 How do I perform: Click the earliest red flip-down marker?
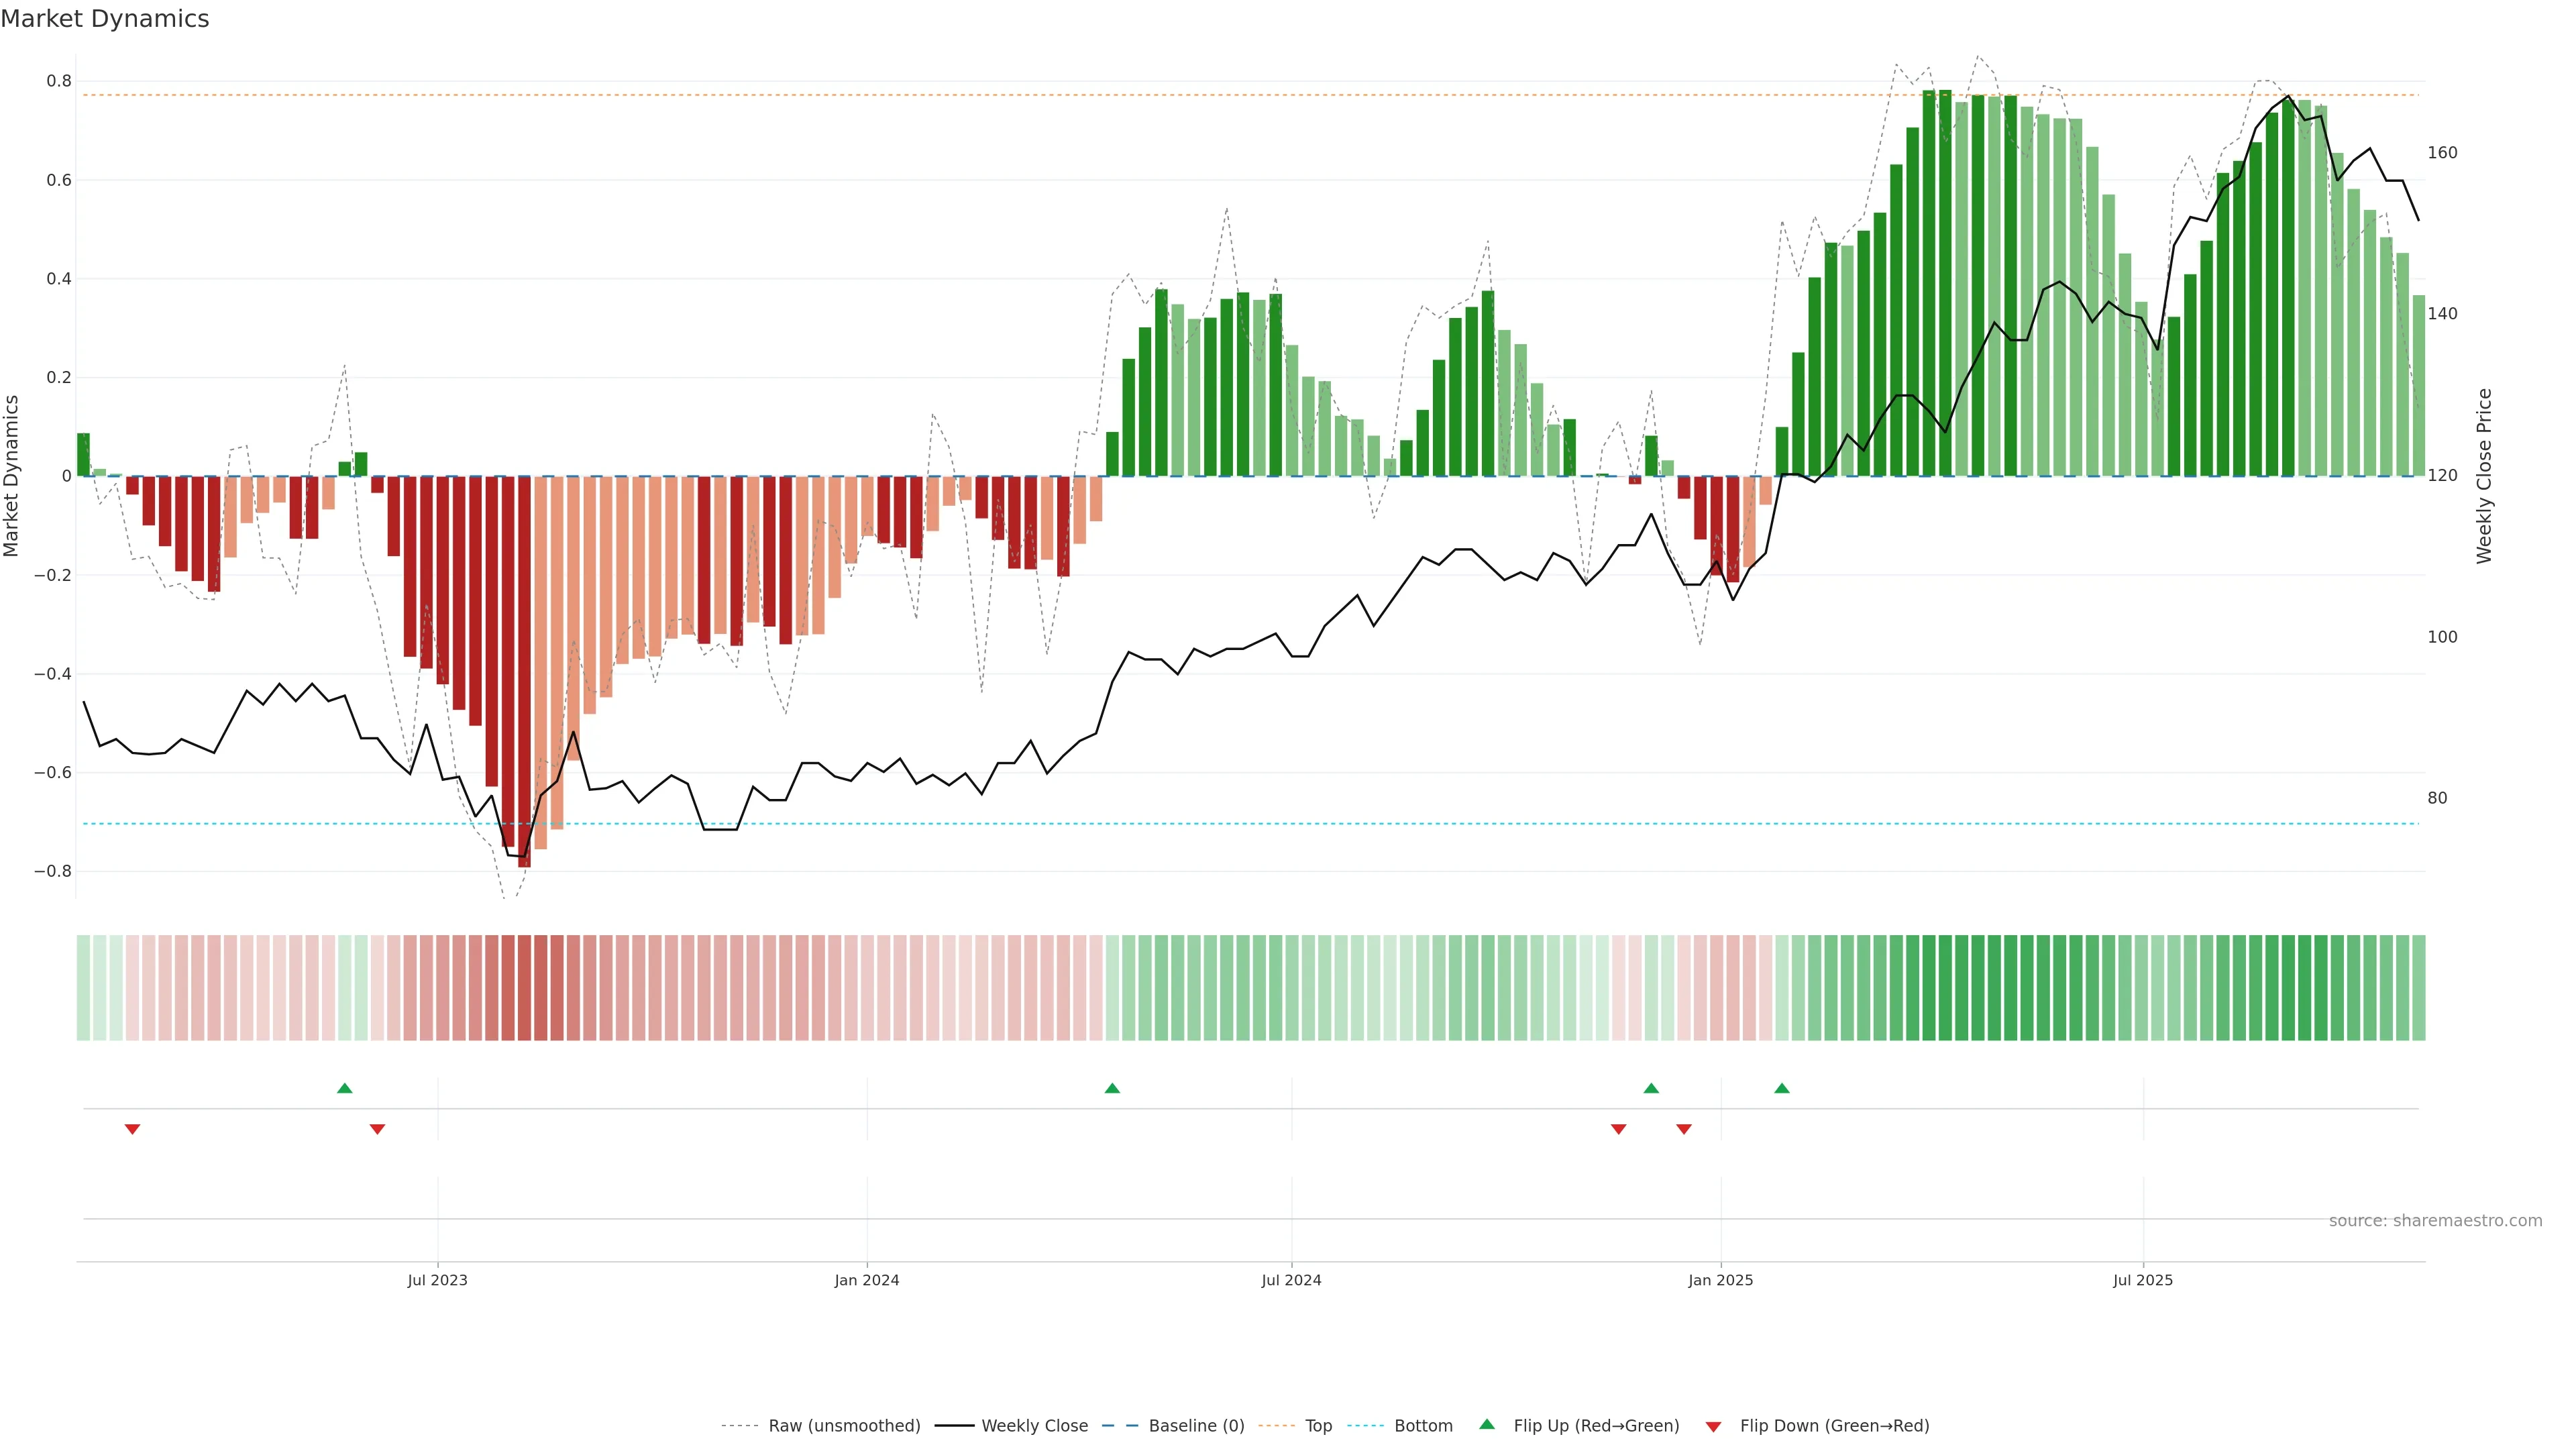click(x=132, y=1129)
